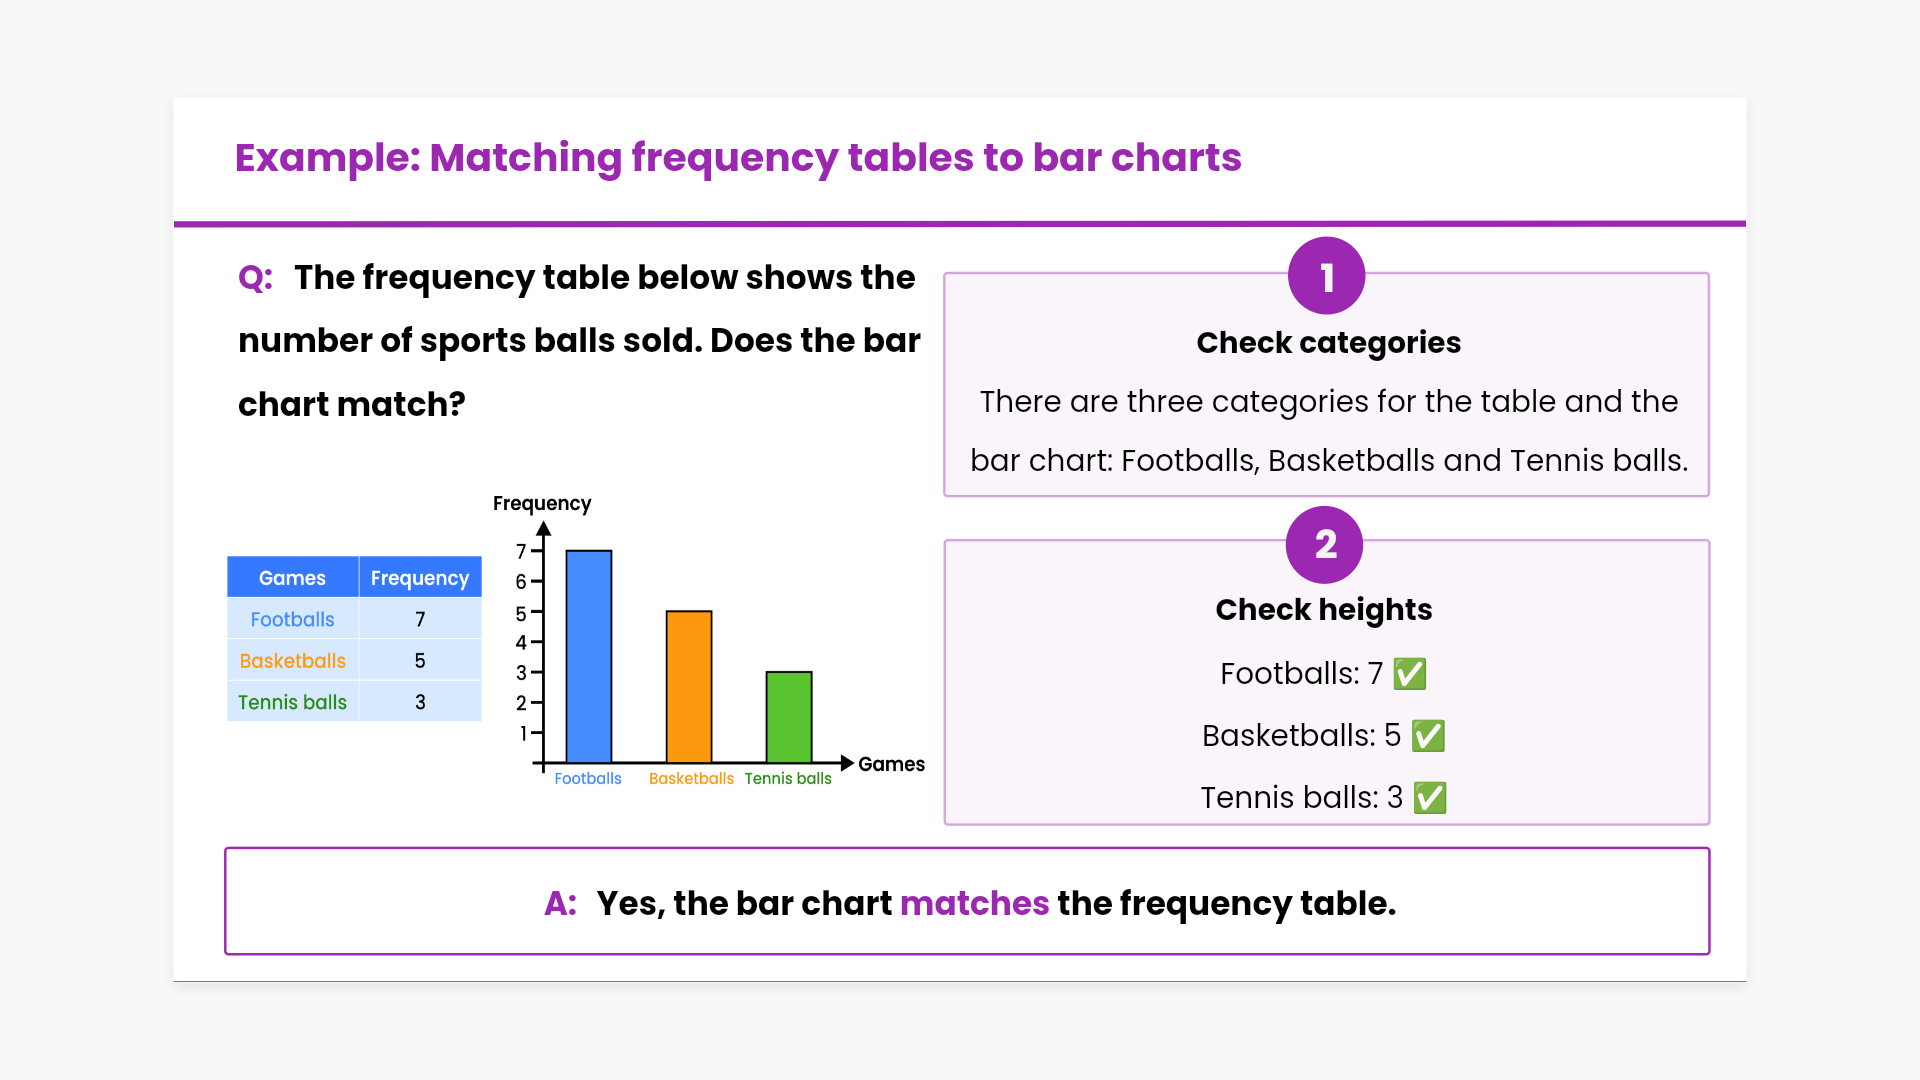
Task: Click the number 7 tick on y-axis
Action: tap(521, 551)
